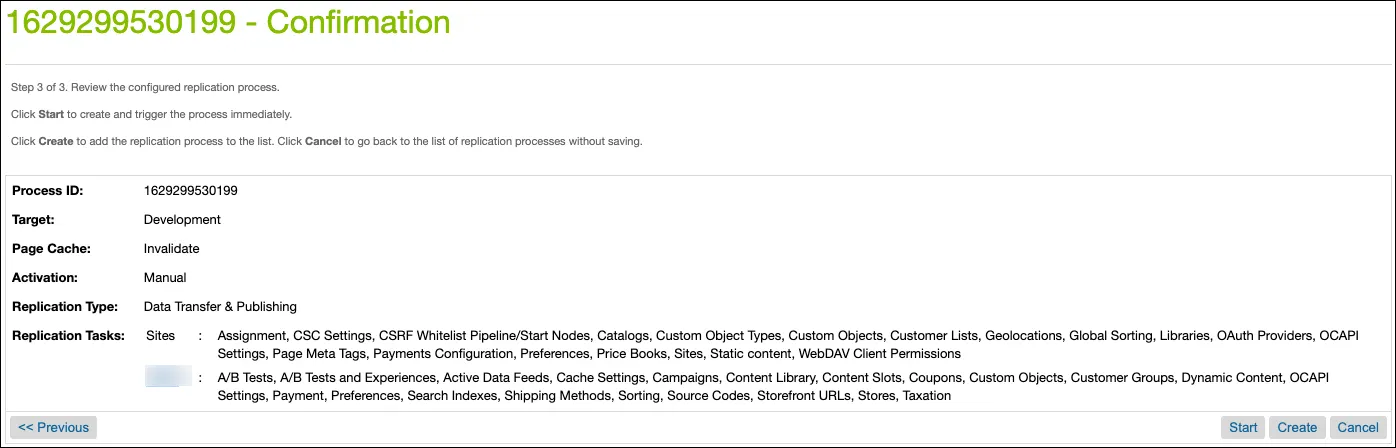Screen dimensions: 1396x448
Task: Click the Activation value Manual
Action: [x=165, y=278]
